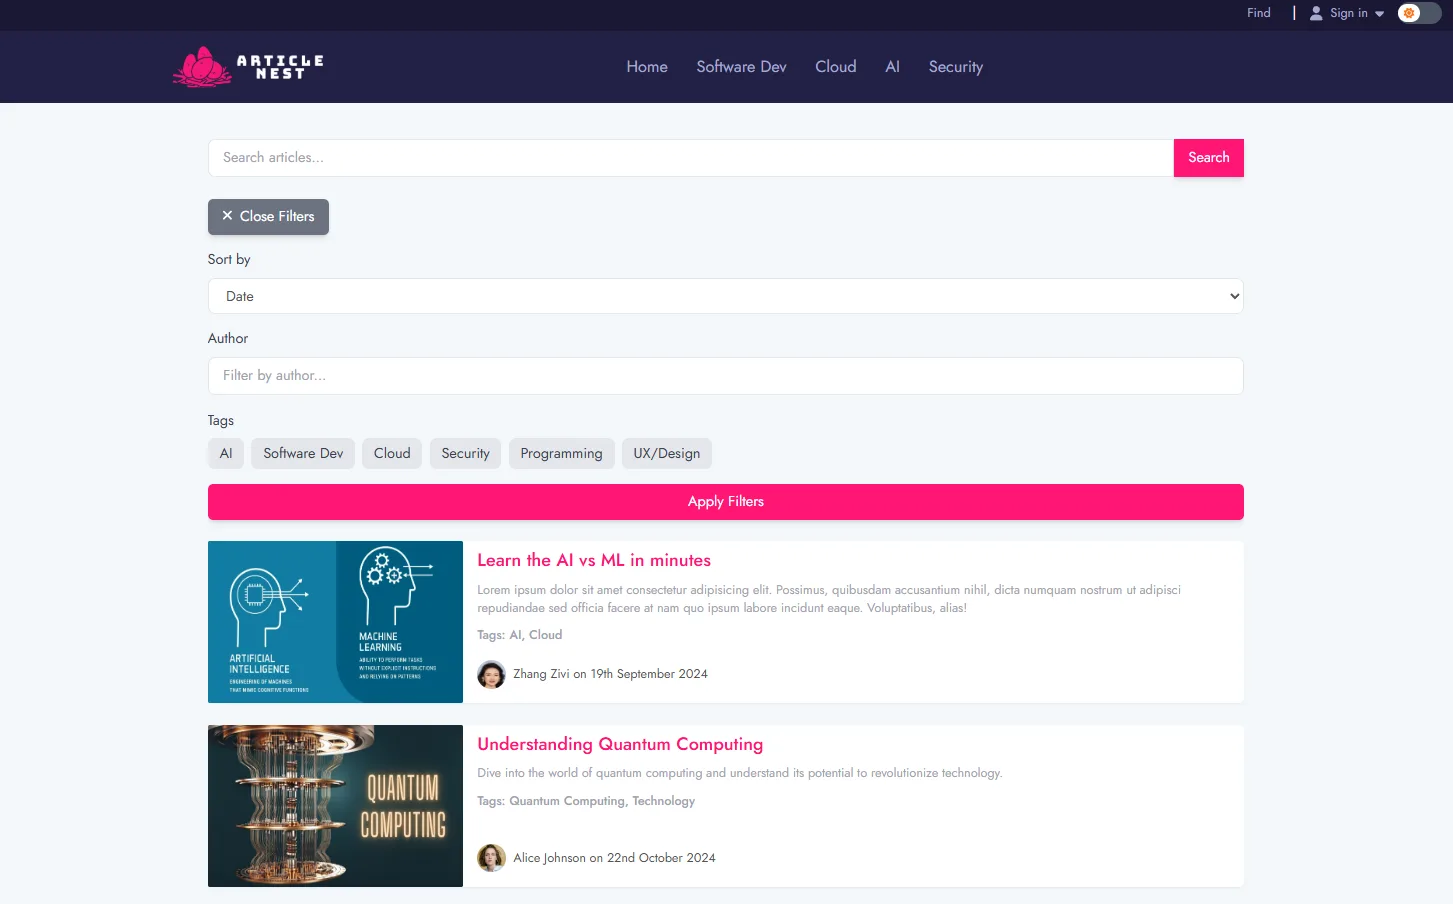
Task: Click the Quantum Computing article thumbnail
Action: pos(335,806)
